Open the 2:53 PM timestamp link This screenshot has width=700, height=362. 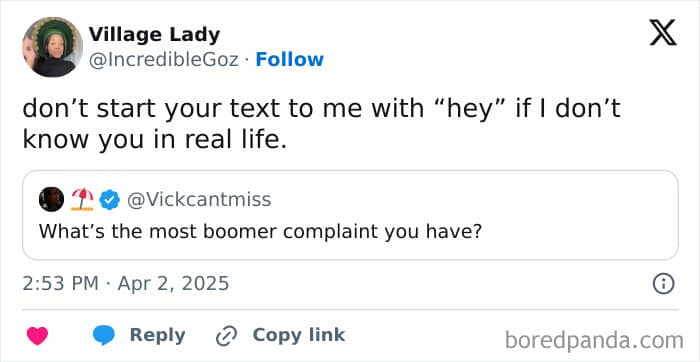[x=61, y=284]
